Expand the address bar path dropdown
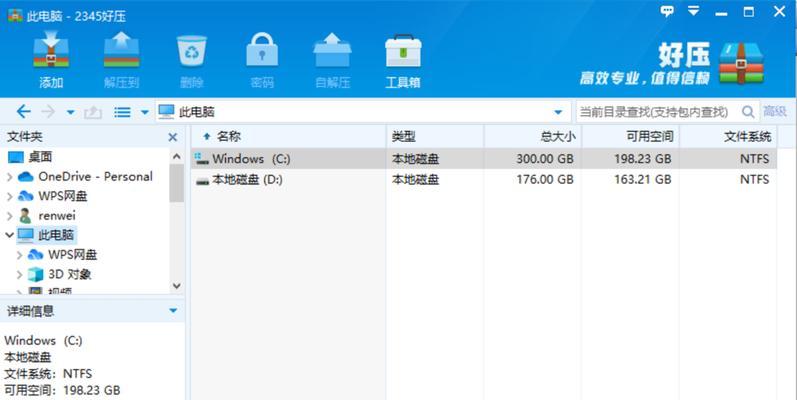 coord(558,112)
